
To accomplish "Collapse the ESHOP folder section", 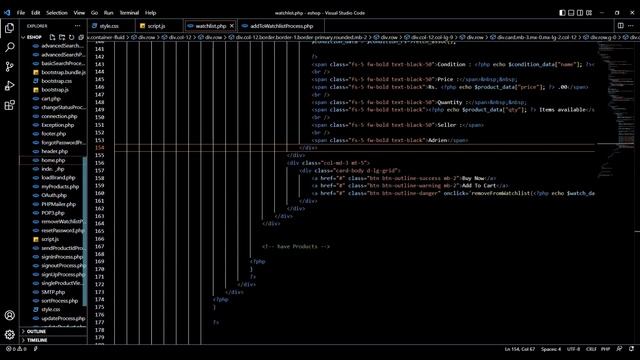I will click(x=34, y=37).
